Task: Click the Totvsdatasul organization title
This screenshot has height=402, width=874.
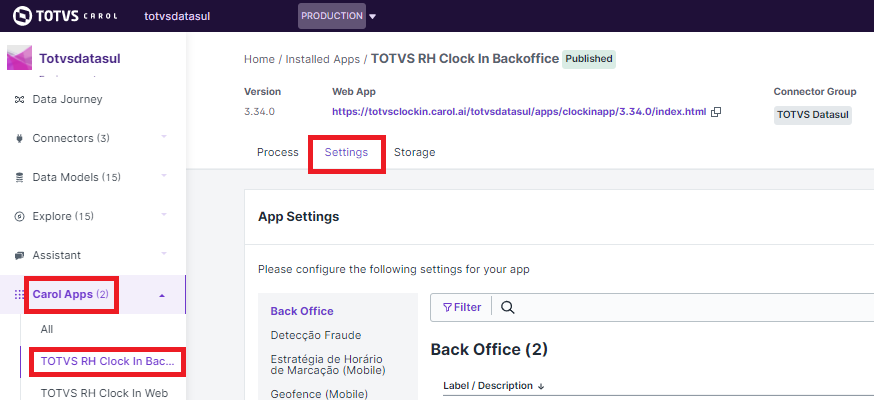Action: [x=80, y=59]
